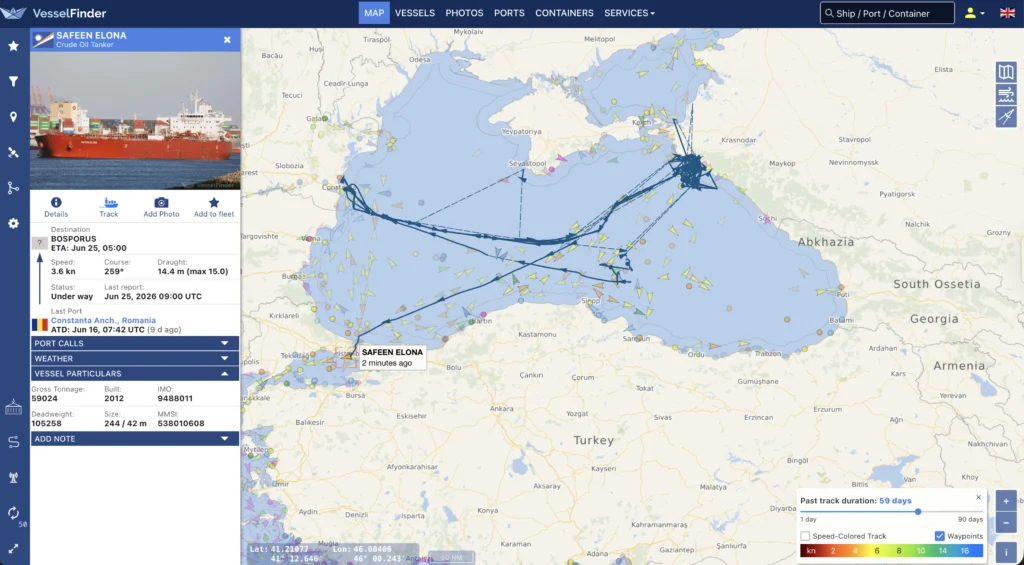
Task: Click the Track ship icon
Action: pos(109,202)
